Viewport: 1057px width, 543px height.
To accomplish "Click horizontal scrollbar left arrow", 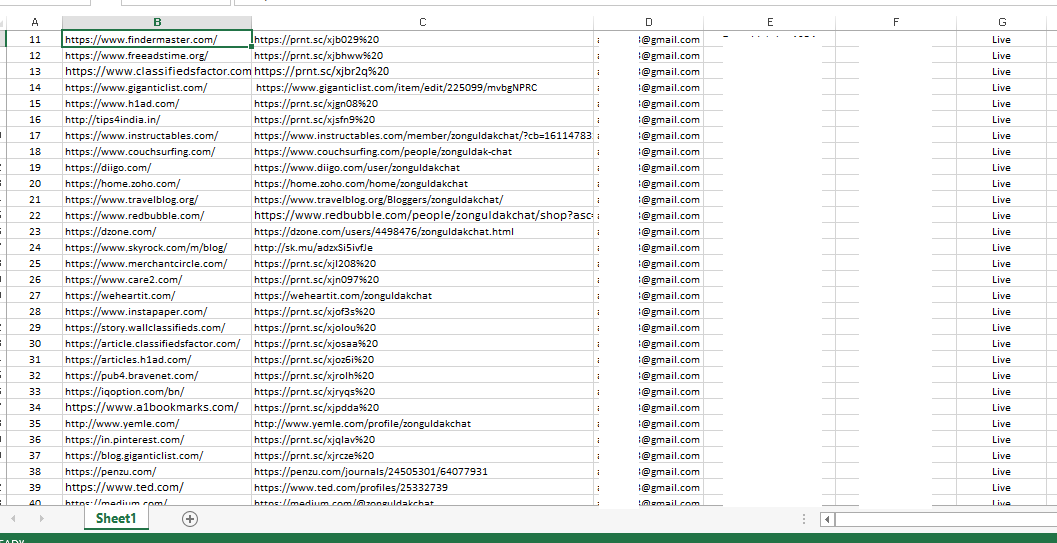I will (x=827, y=520).
